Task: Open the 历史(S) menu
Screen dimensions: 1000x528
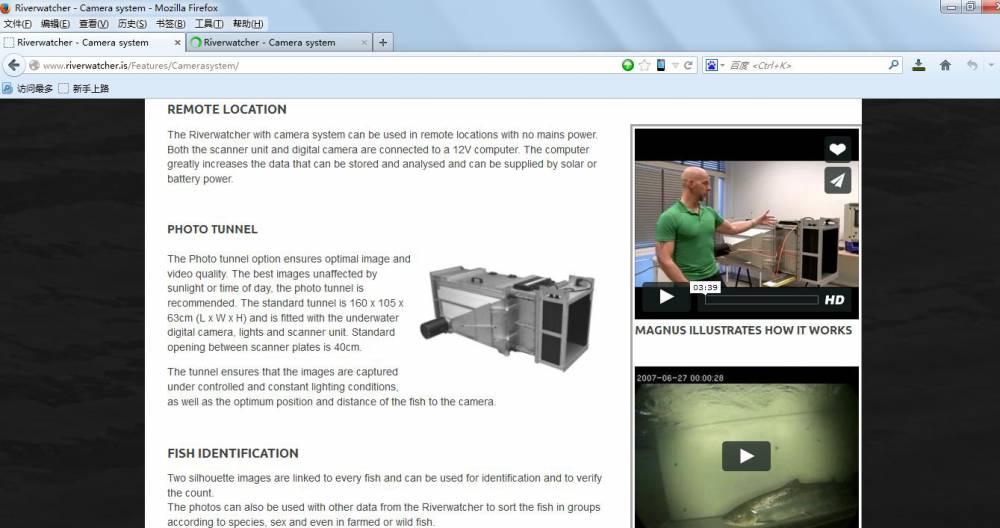Action: (x=132, y=24)
